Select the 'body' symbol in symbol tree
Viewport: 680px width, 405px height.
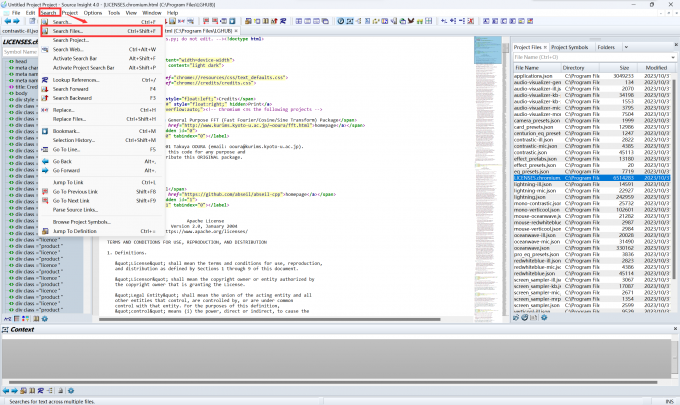[21, 93]
